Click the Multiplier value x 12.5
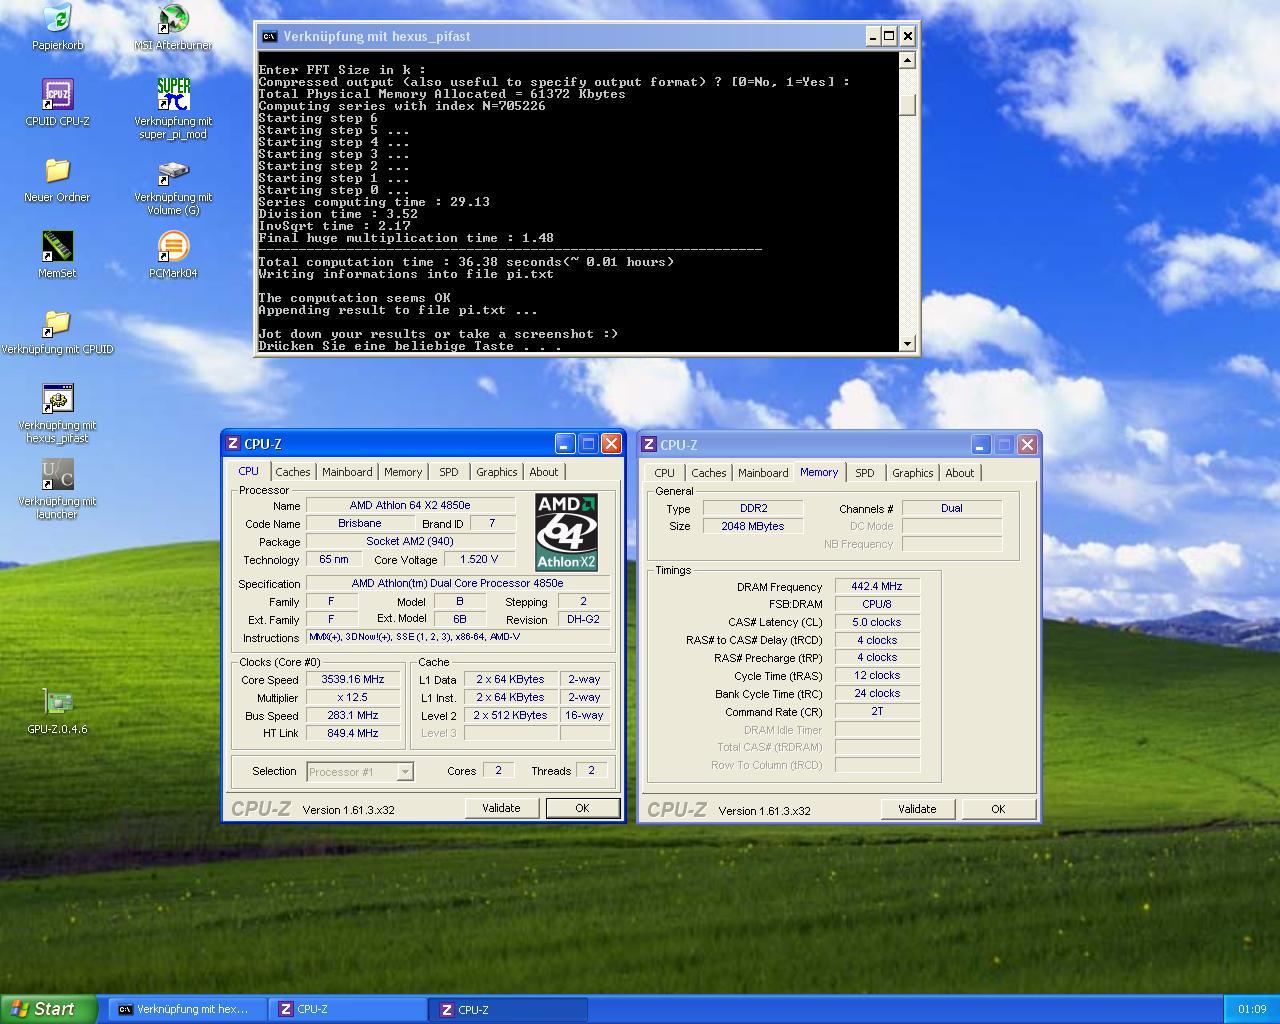Image resolution: width=1280 pixels, height=1024 pixels. tap(355, 698)
